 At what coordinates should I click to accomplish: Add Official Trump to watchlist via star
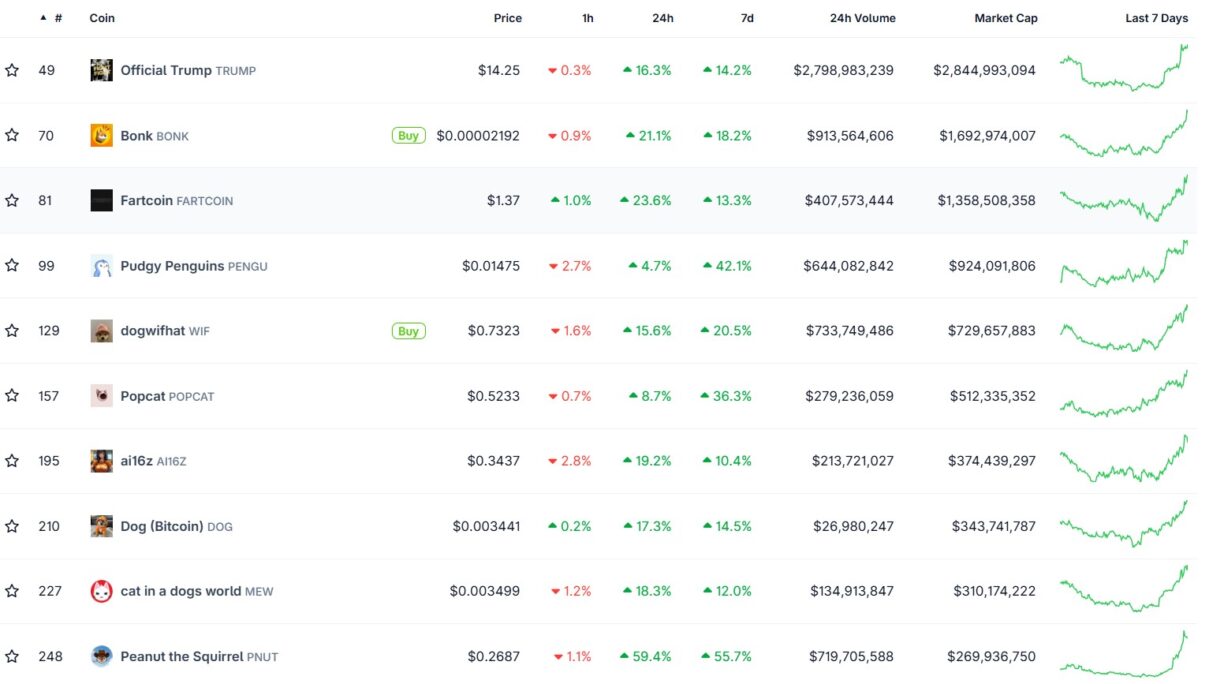(x=11, y=70)
